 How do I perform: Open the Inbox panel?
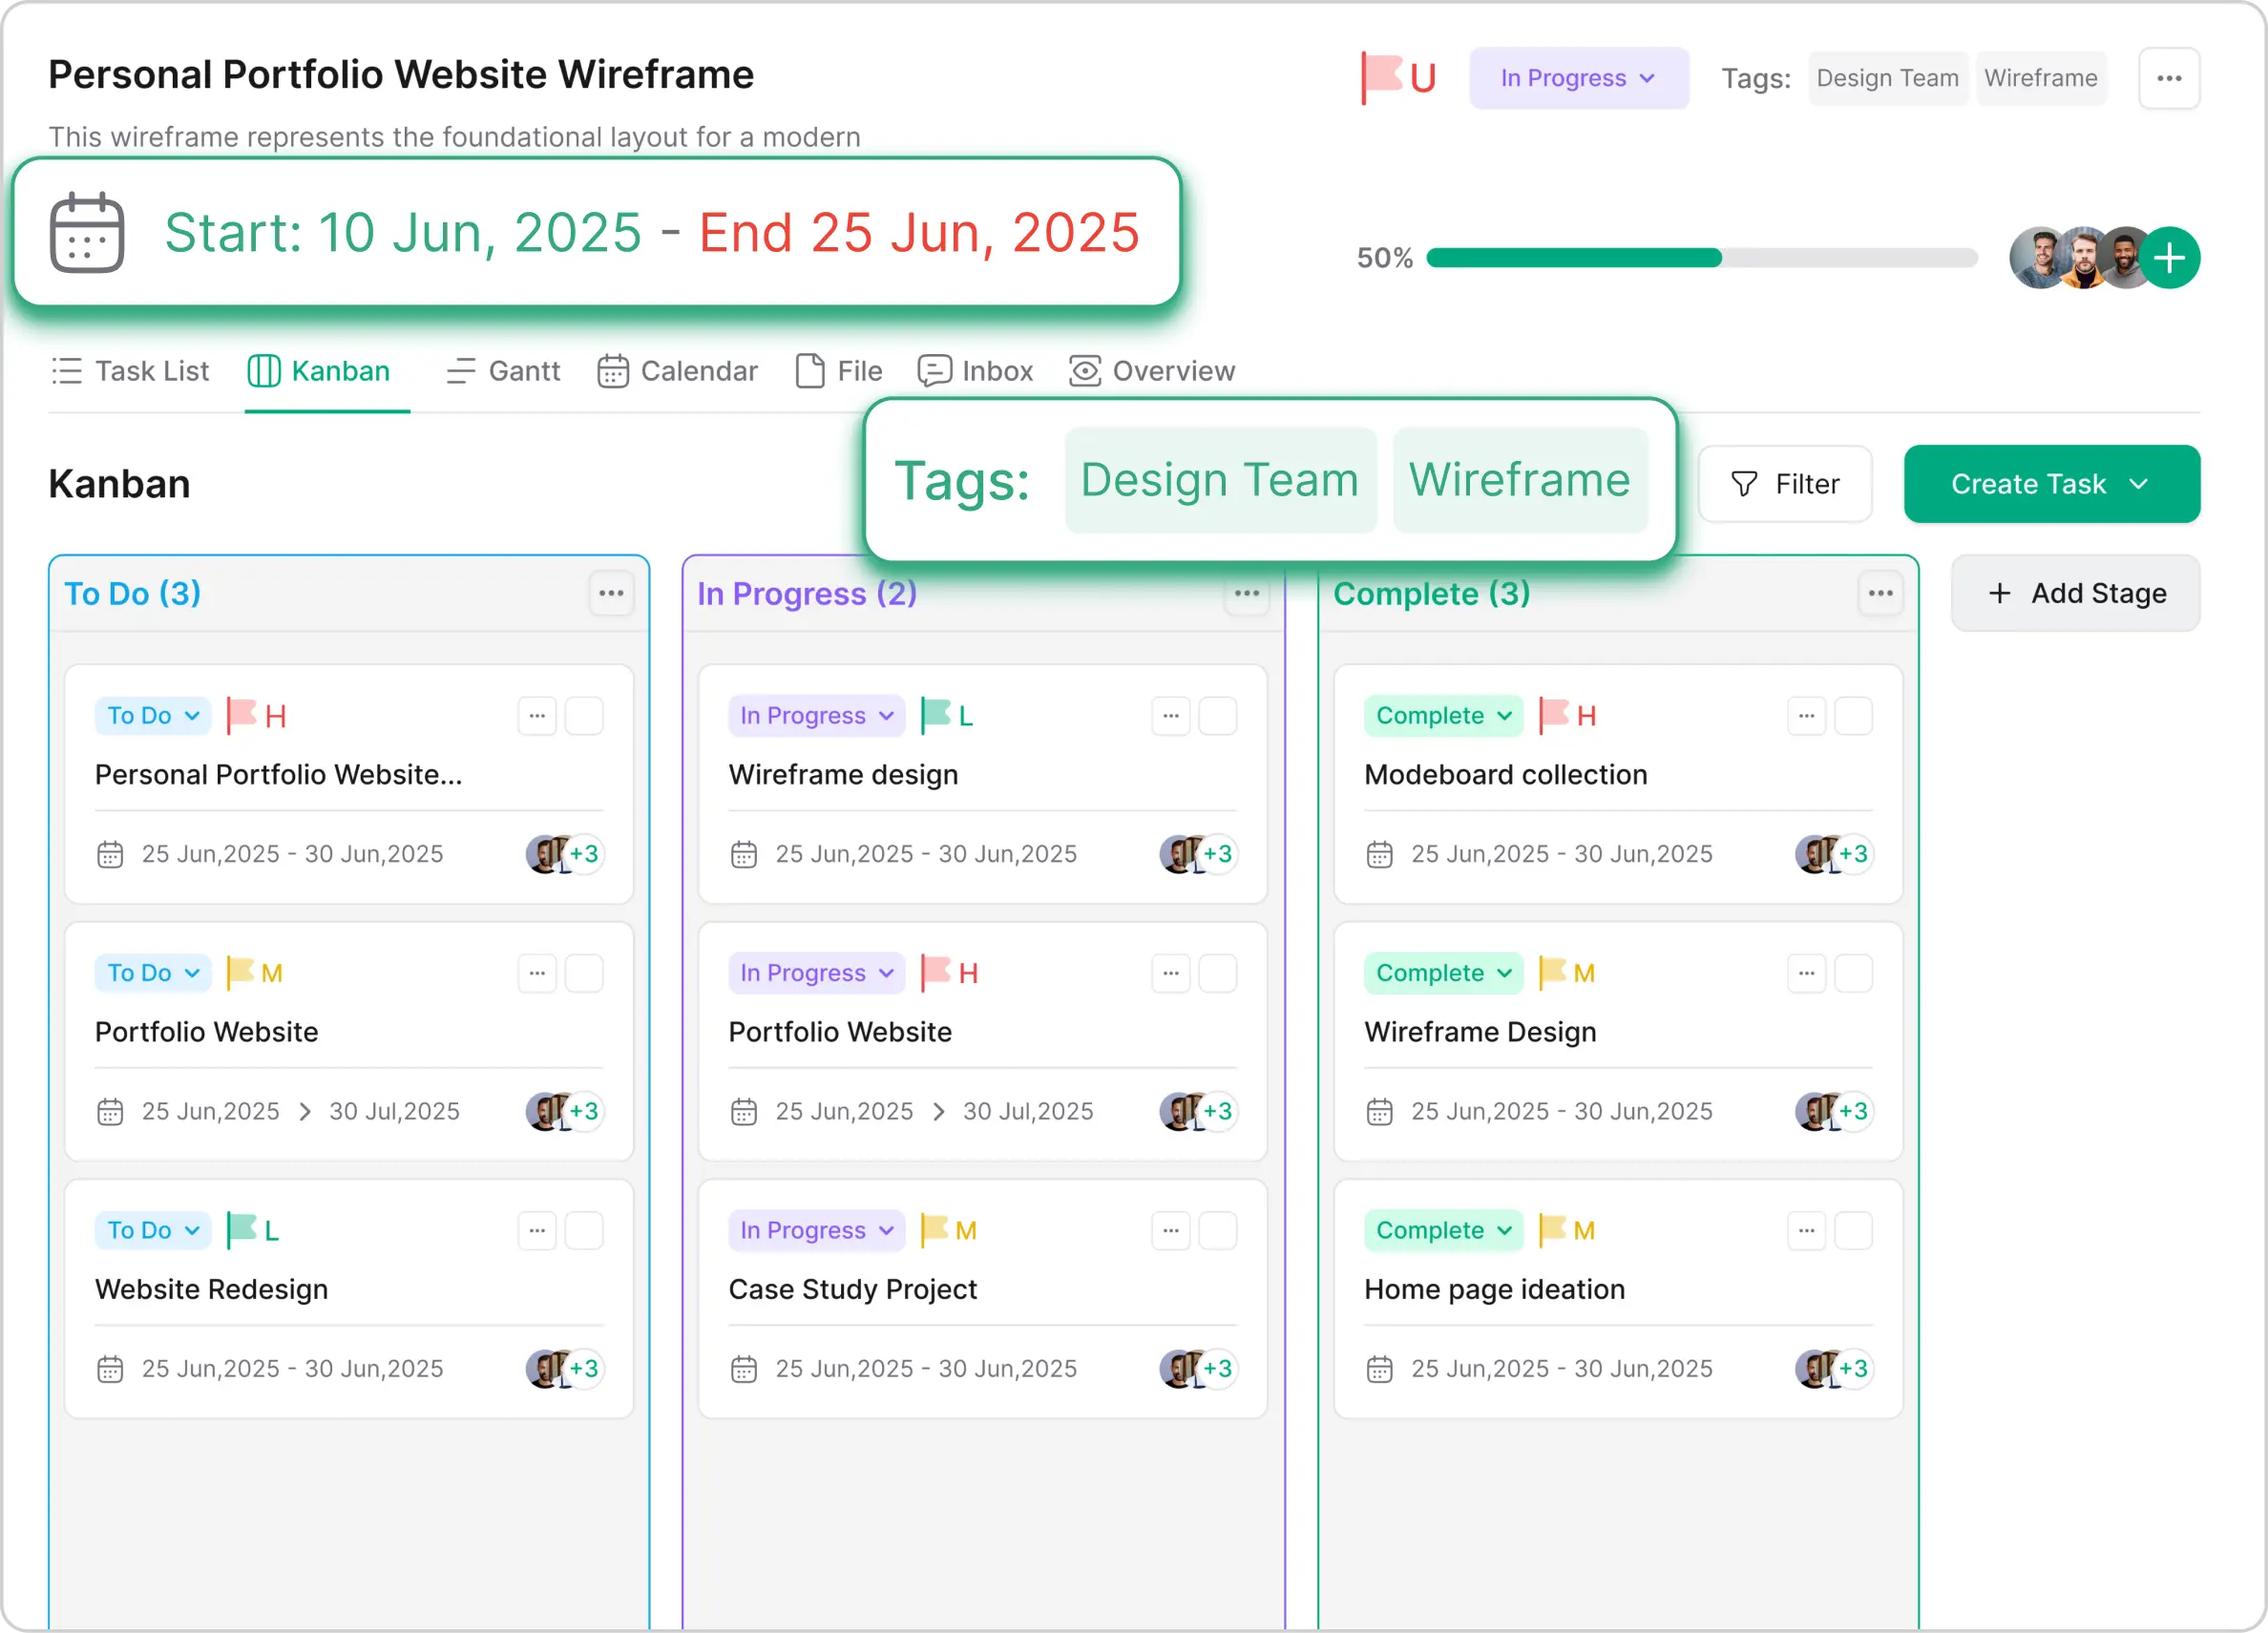pyautogui.click(x=975, y=371)
